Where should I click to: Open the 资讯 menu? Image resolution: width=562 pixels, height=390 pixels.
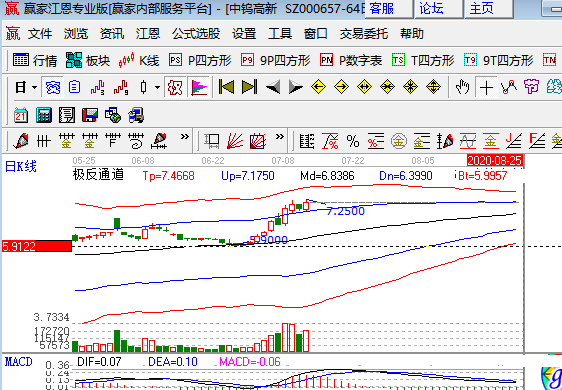[x=112, y=34]
